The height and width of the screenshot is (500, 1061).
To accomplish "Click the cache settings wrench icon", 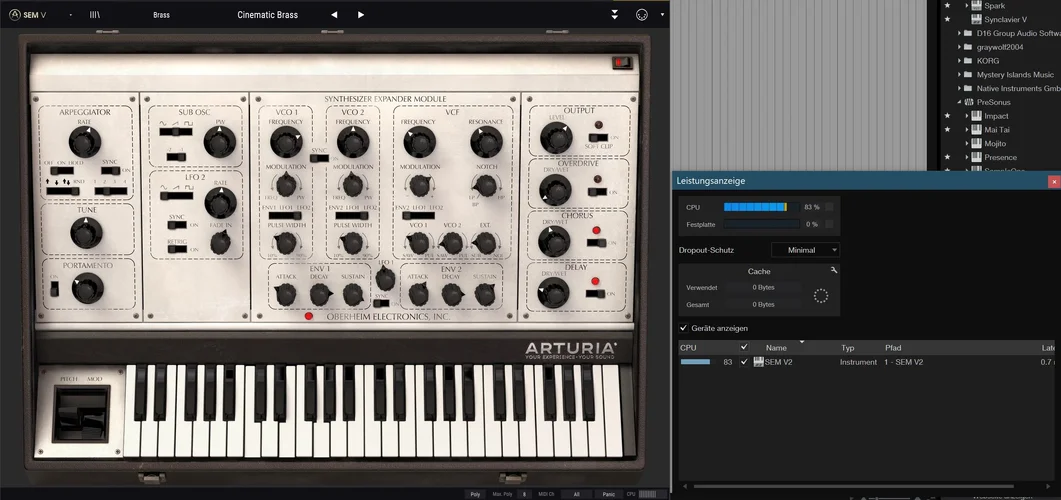I will tap(834, 270).
